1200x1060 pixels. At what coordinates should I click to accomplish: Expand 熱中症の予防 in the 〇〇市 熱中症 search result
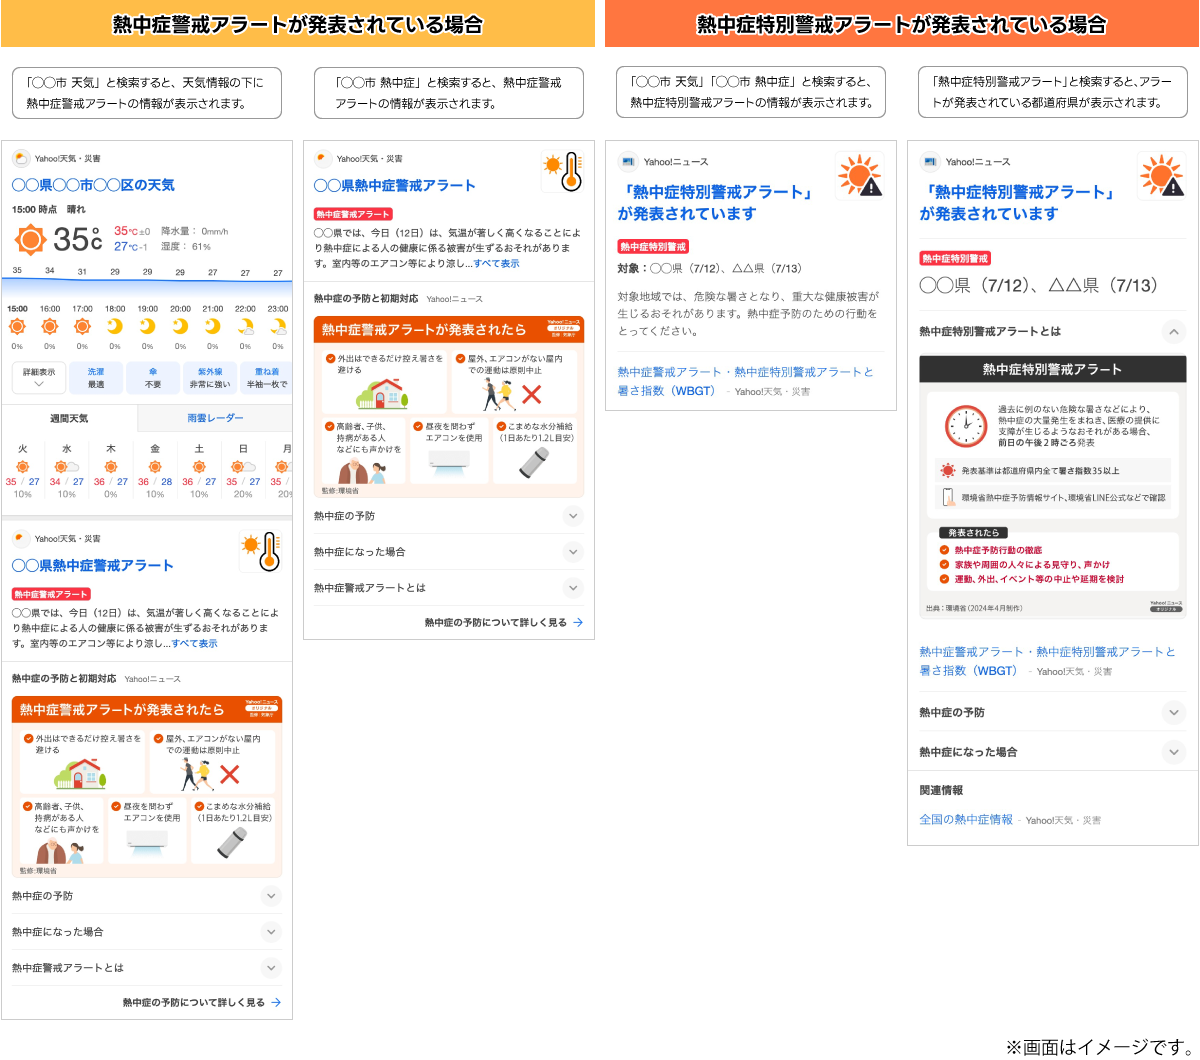pos(449,516)
